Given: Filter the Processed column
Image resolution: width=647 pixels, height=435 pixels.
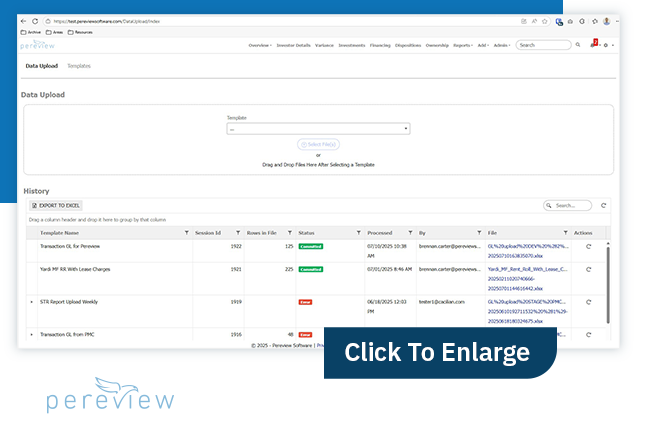Looking at the screenshot, I should (410, 233).
